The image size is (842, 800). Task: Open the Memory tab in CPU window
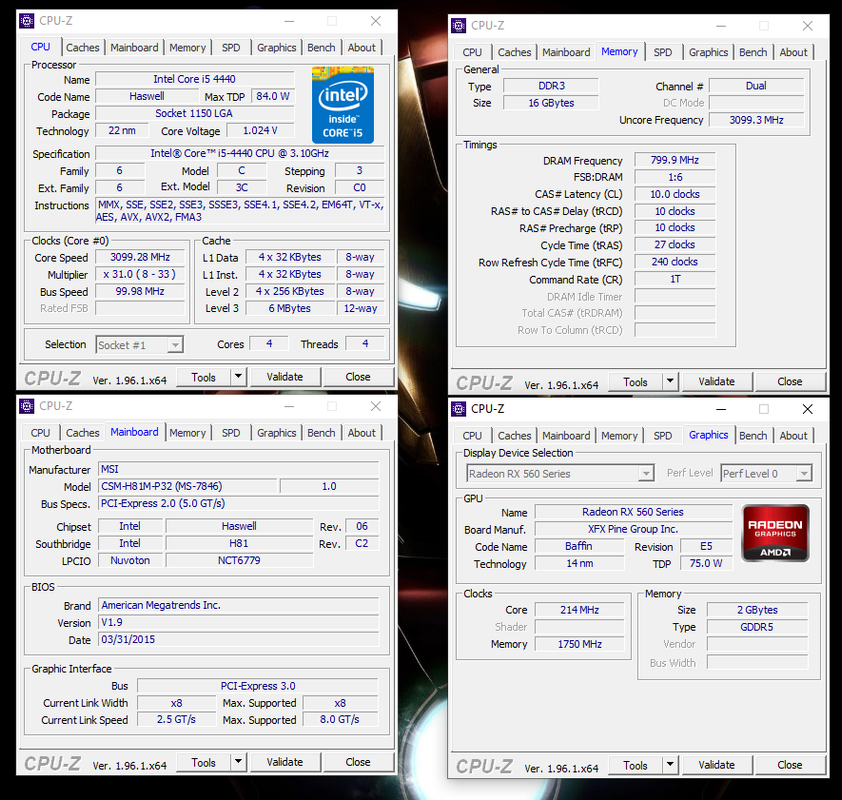point(187,47)
